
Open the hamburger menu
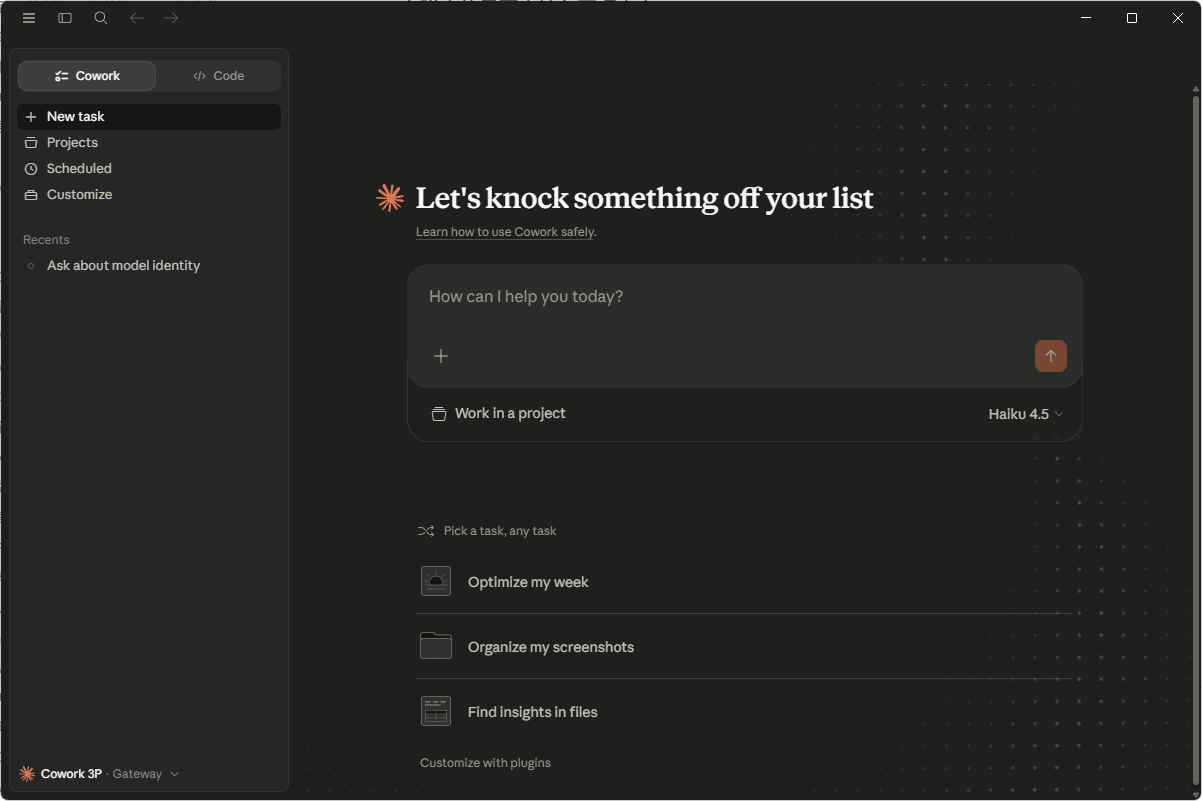[29, 18]
